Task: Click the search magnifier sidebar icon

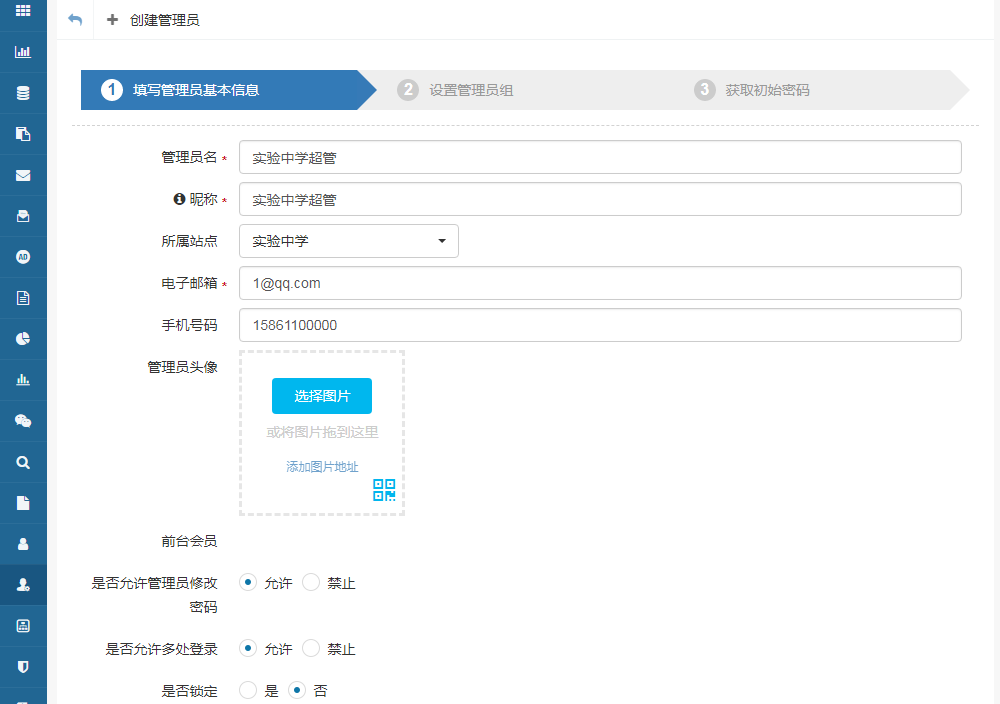Action: tap(23, 462)
